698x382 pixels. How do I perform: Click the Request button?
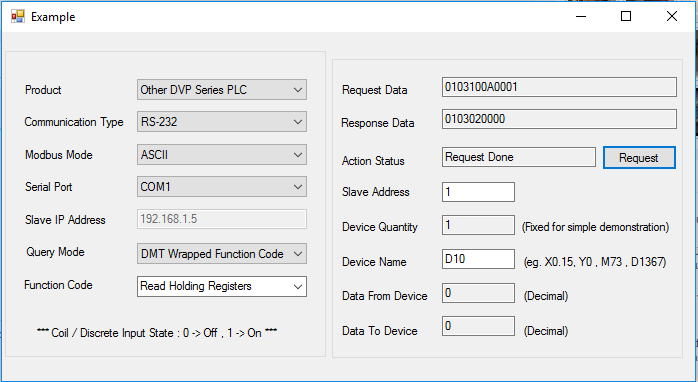tap(639, 158)
